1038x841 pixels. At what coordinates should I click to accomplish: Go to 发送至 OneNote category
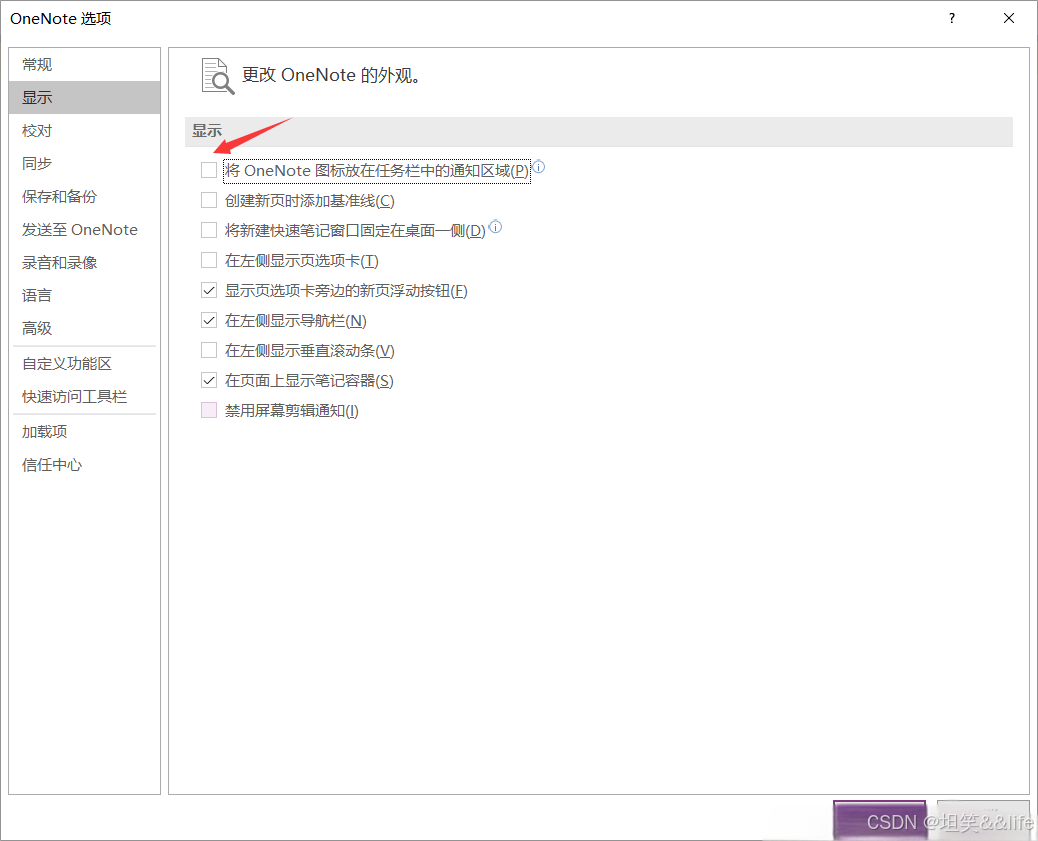pos(84,230)
